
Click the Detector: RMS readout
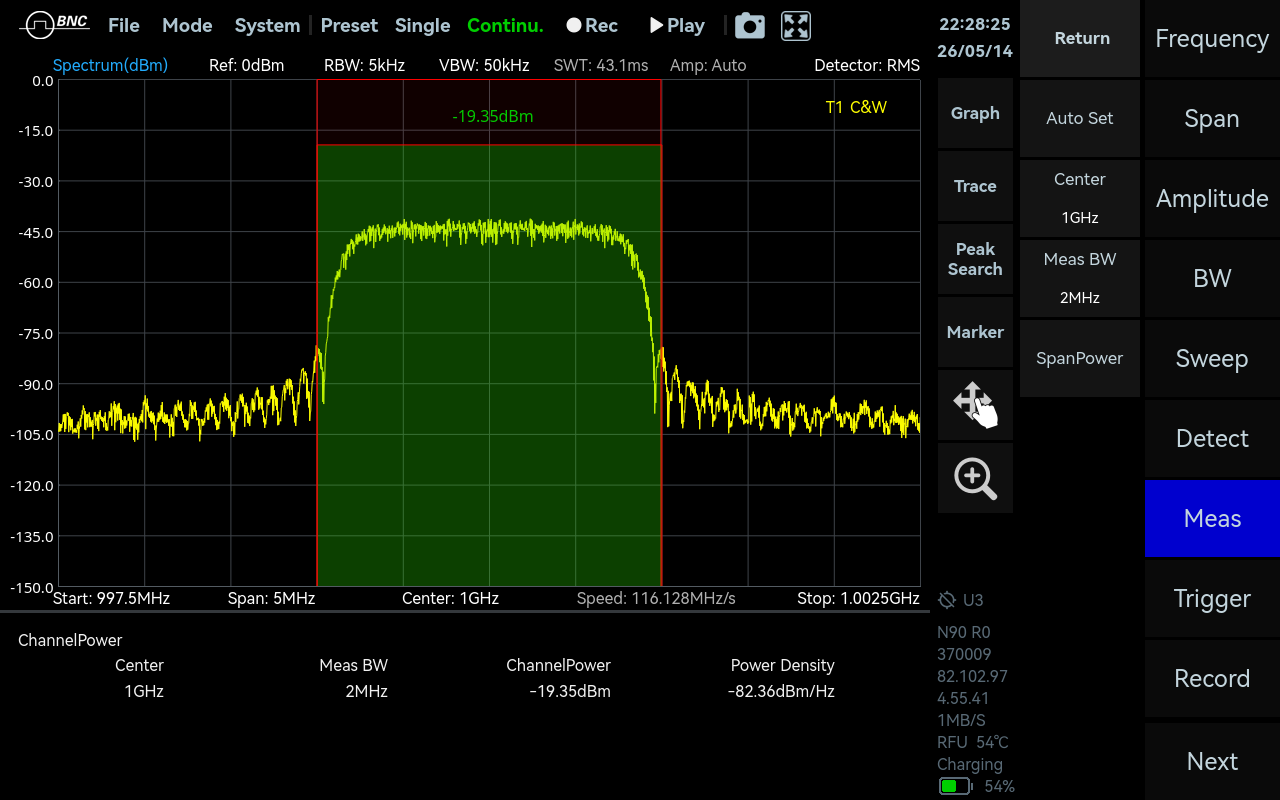point(867,65)
